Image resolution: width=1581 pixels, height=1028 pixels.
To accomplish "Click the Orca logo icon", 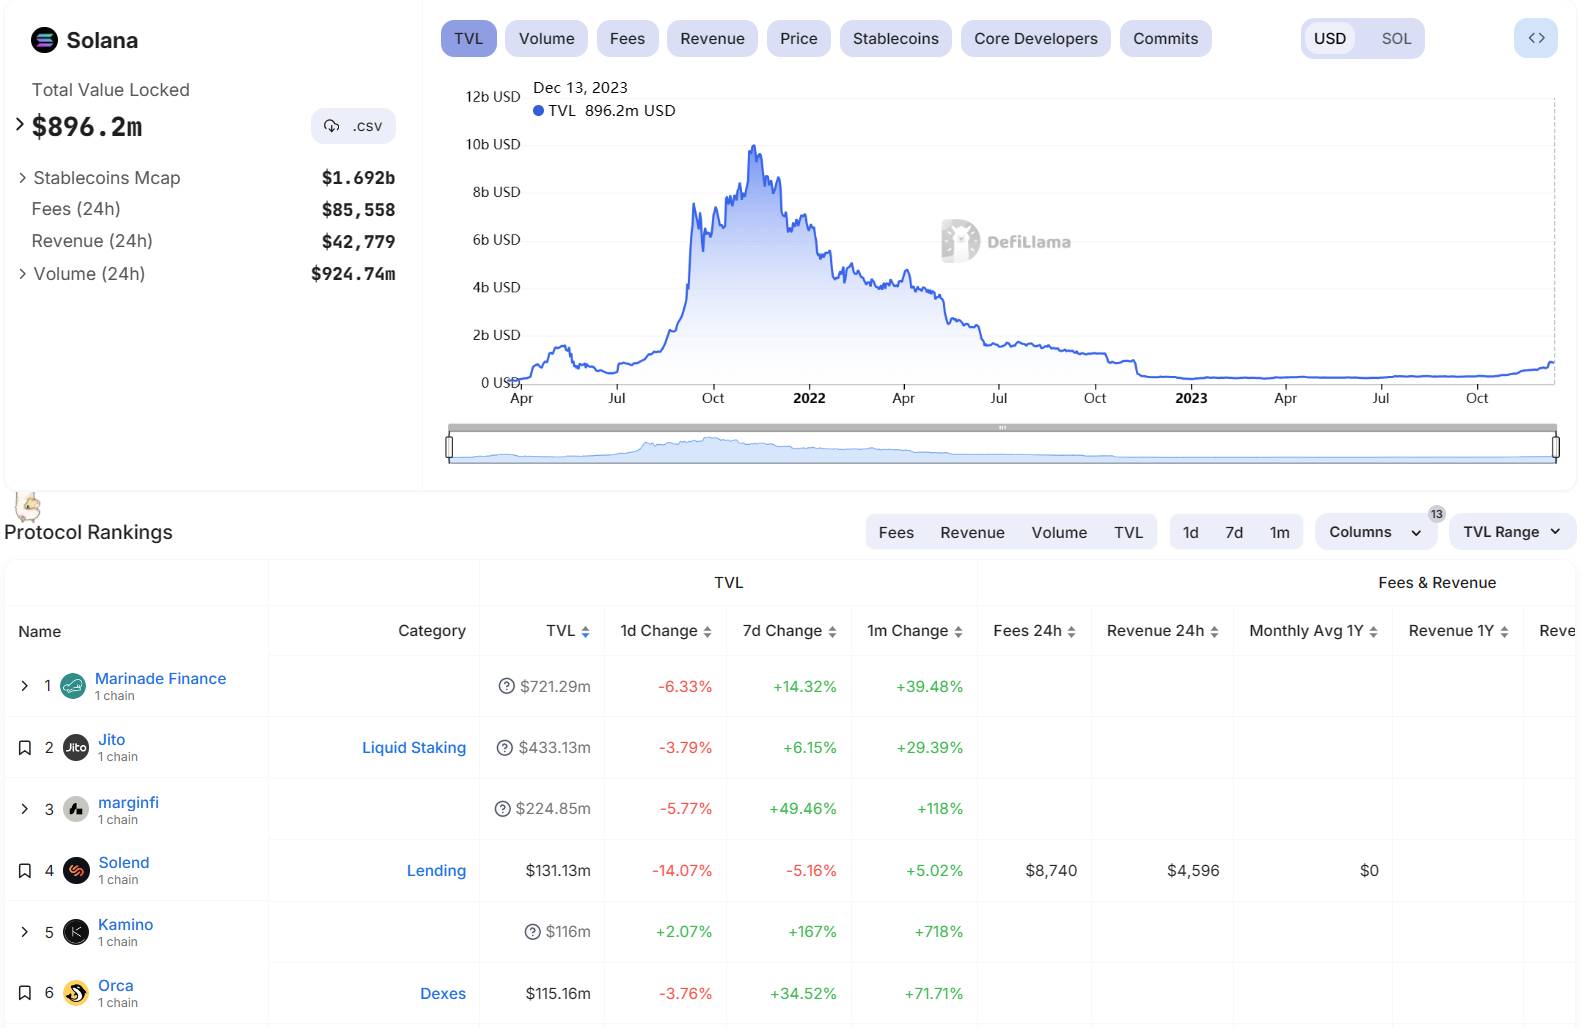I will click(76, 993).
